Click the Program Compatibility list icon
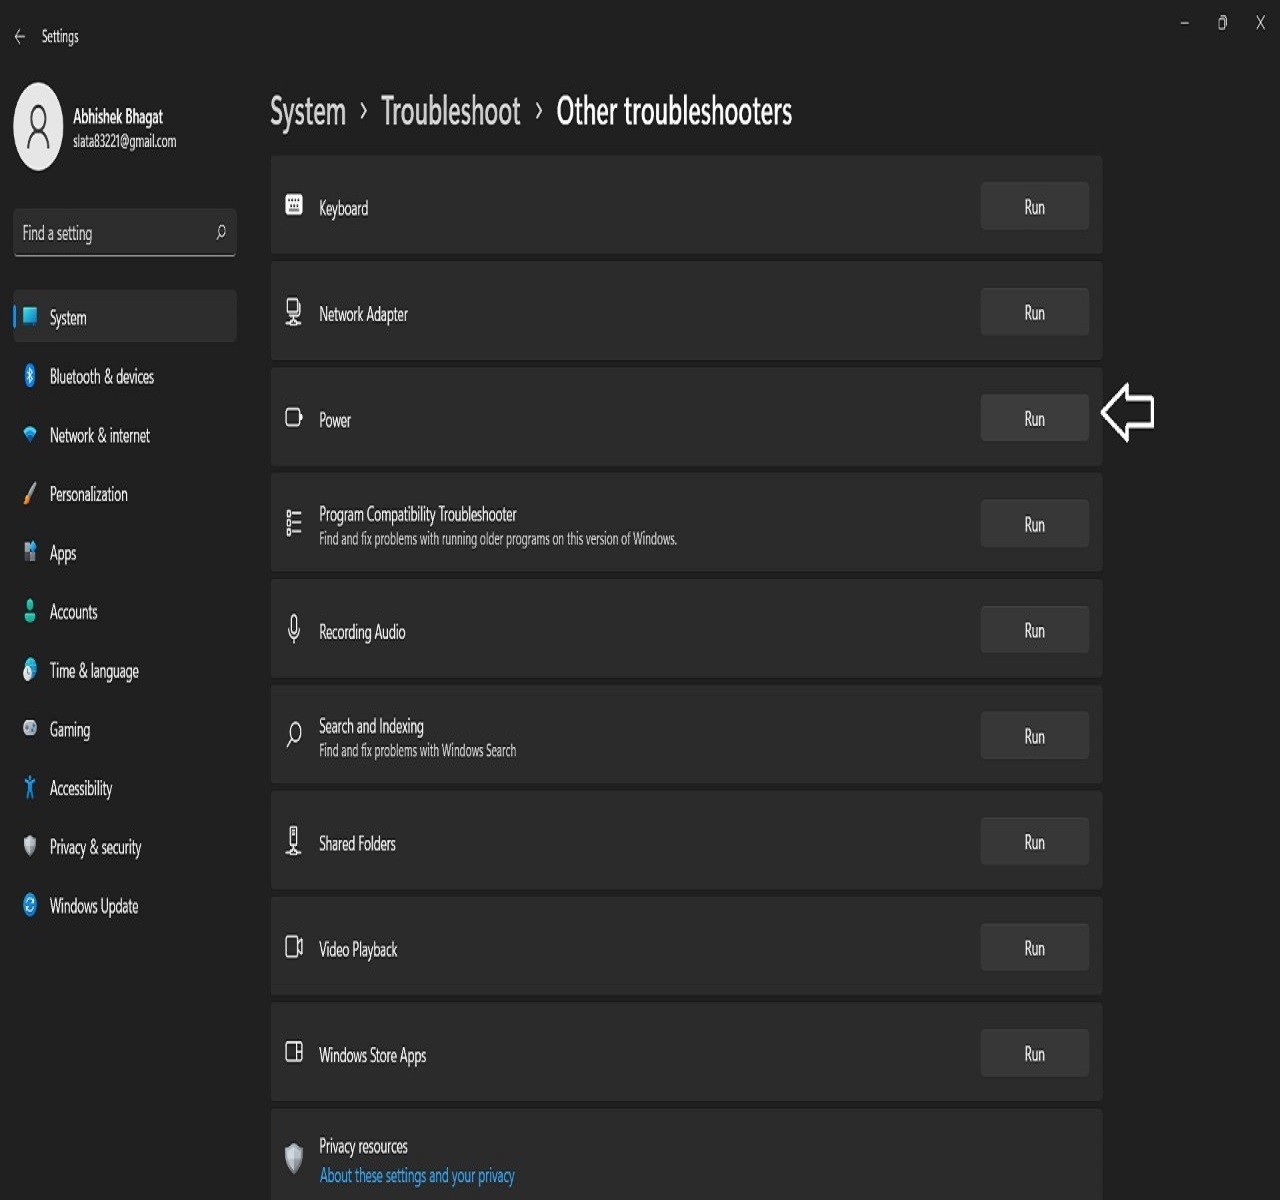 (294, 523)
